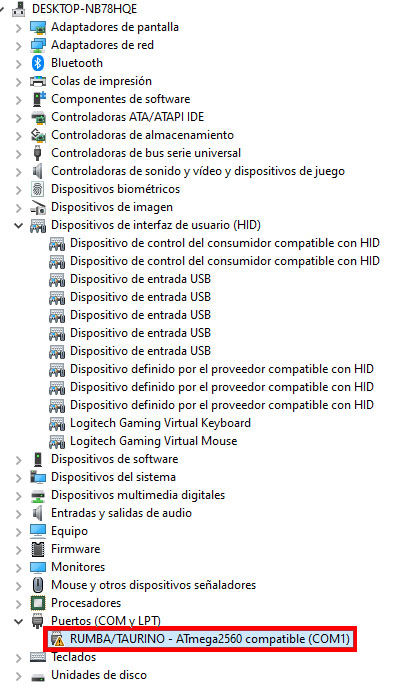The width and height of the screenshot is (410, 692).
Task: Expand the Teclados category
Action: click(x=19, y=658)
